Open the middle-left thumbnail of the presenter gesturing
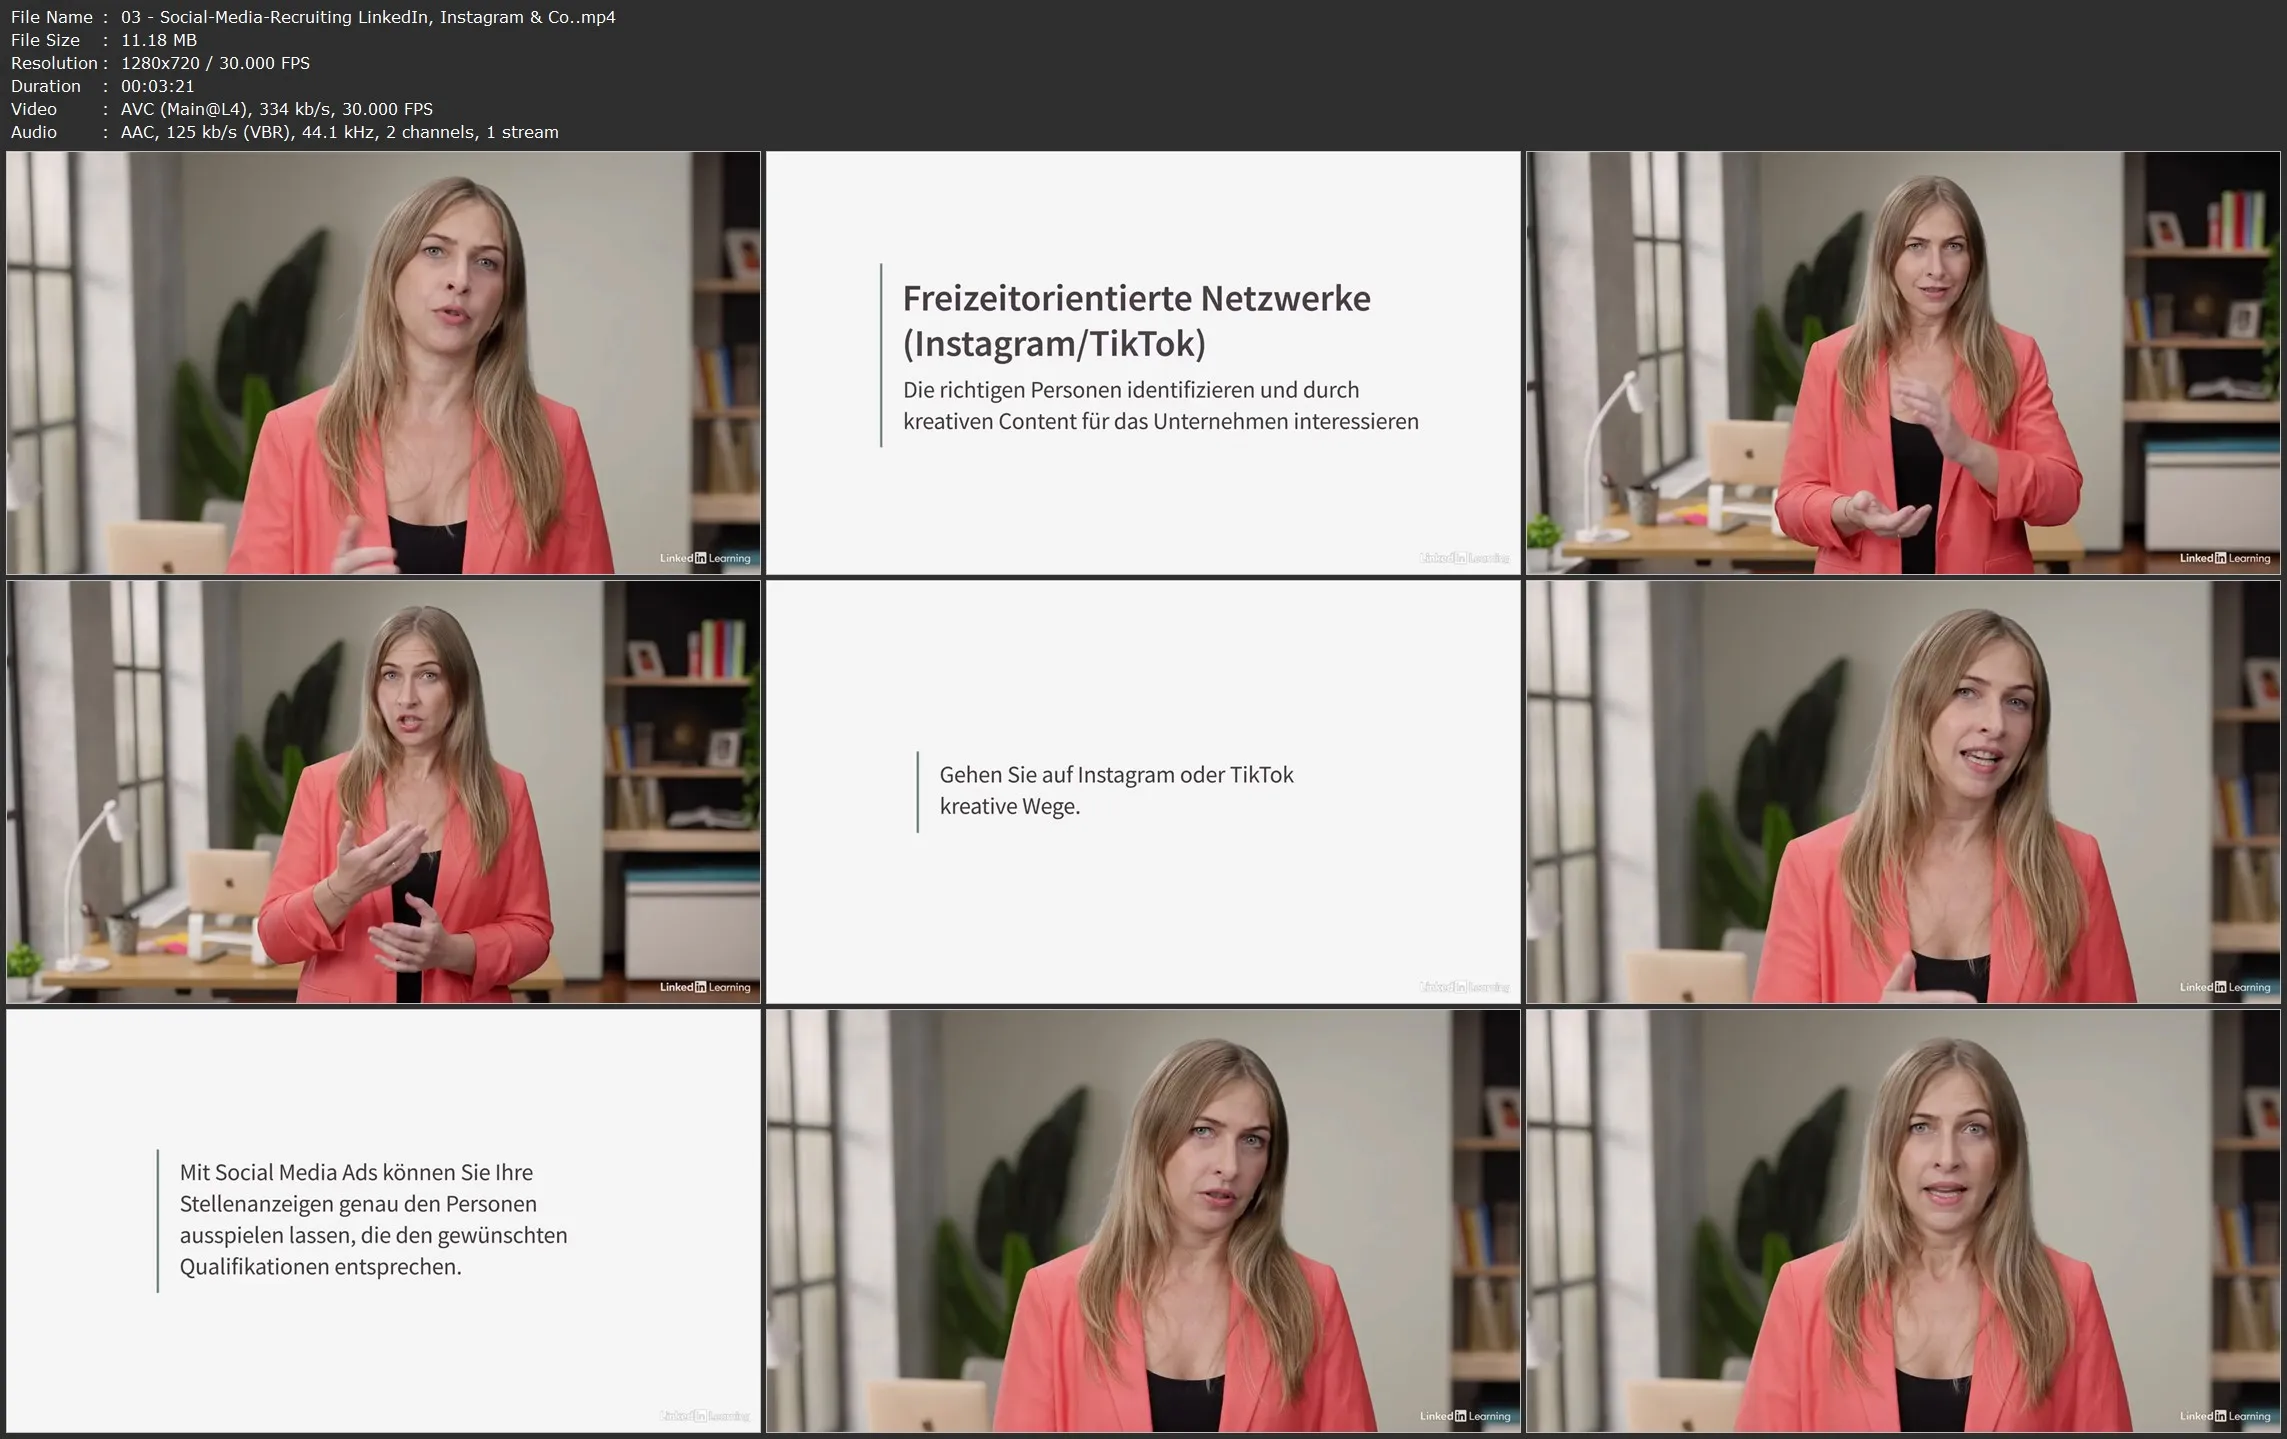Viewport: 2287px width, 1439px height. click(383, 792)
